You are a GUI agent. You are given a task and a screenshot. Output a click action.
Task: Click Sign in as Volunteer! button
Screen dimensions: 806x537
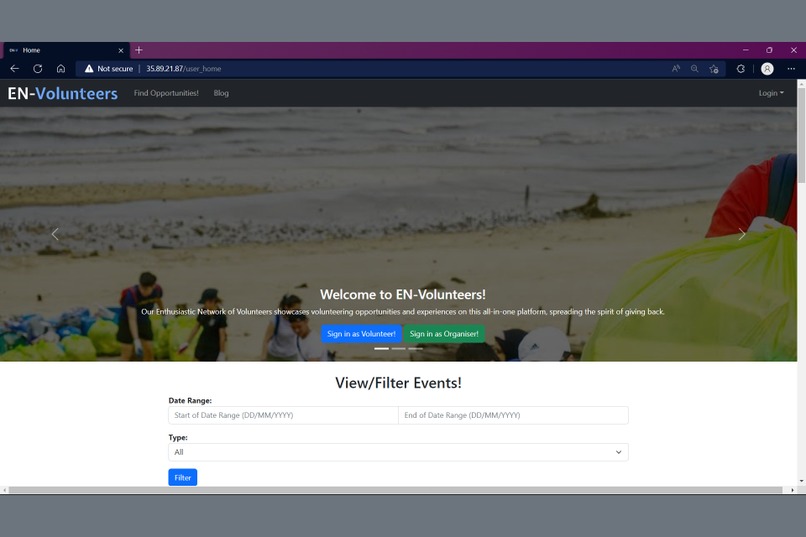coord(361,334)
